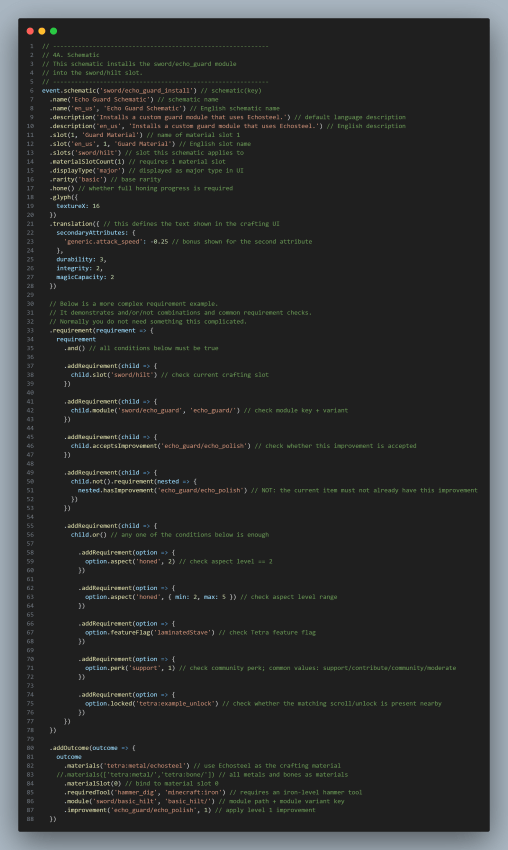Click 'generic.attack_speed' attribute key
The image size is (508, 850).
coord(104,242)
